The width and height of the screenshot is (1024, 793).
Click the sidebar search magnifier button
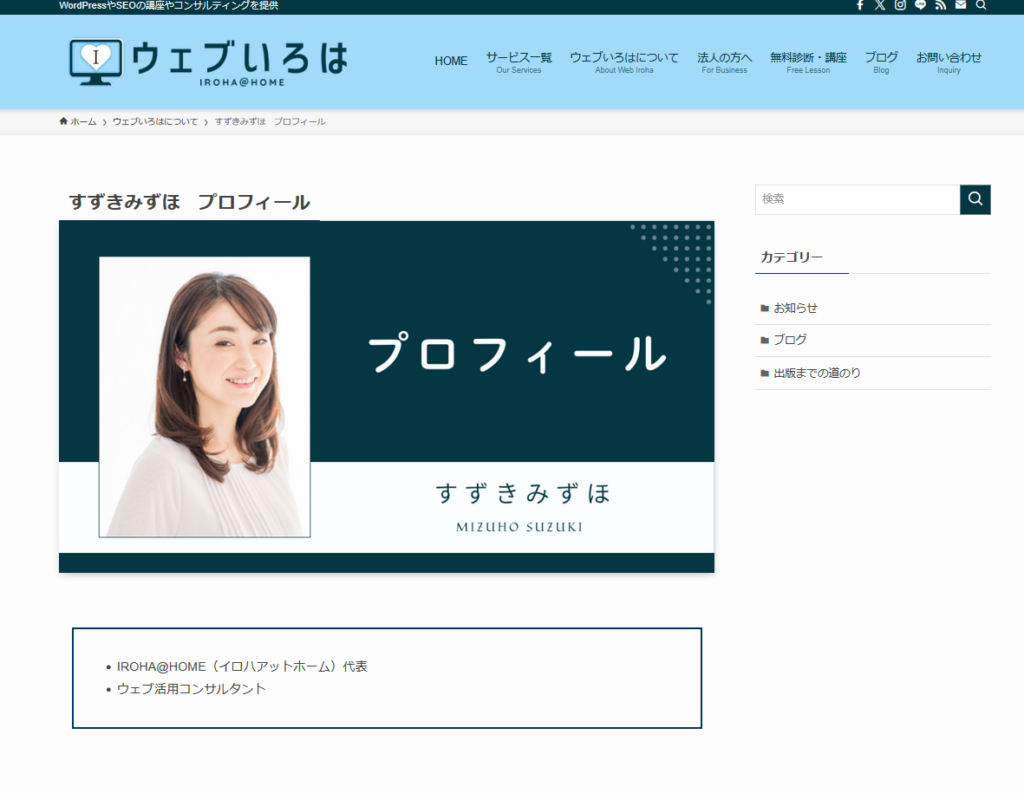click(x=975, y=199)
